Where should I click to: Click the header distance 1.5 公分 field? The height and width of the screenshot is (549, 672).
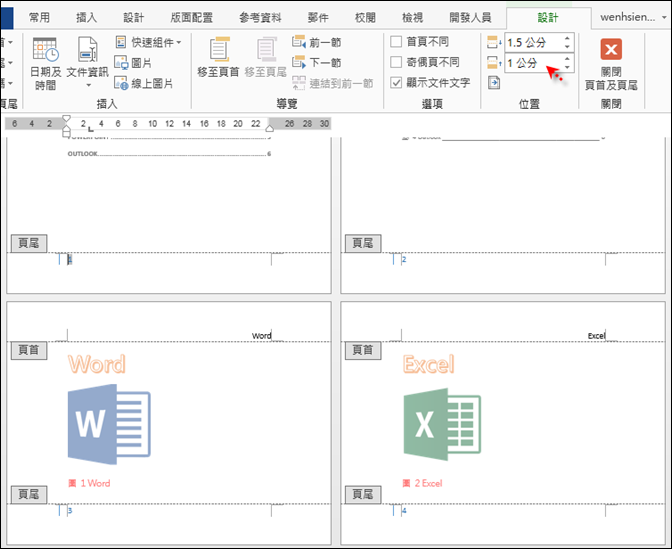click(534, 42)
